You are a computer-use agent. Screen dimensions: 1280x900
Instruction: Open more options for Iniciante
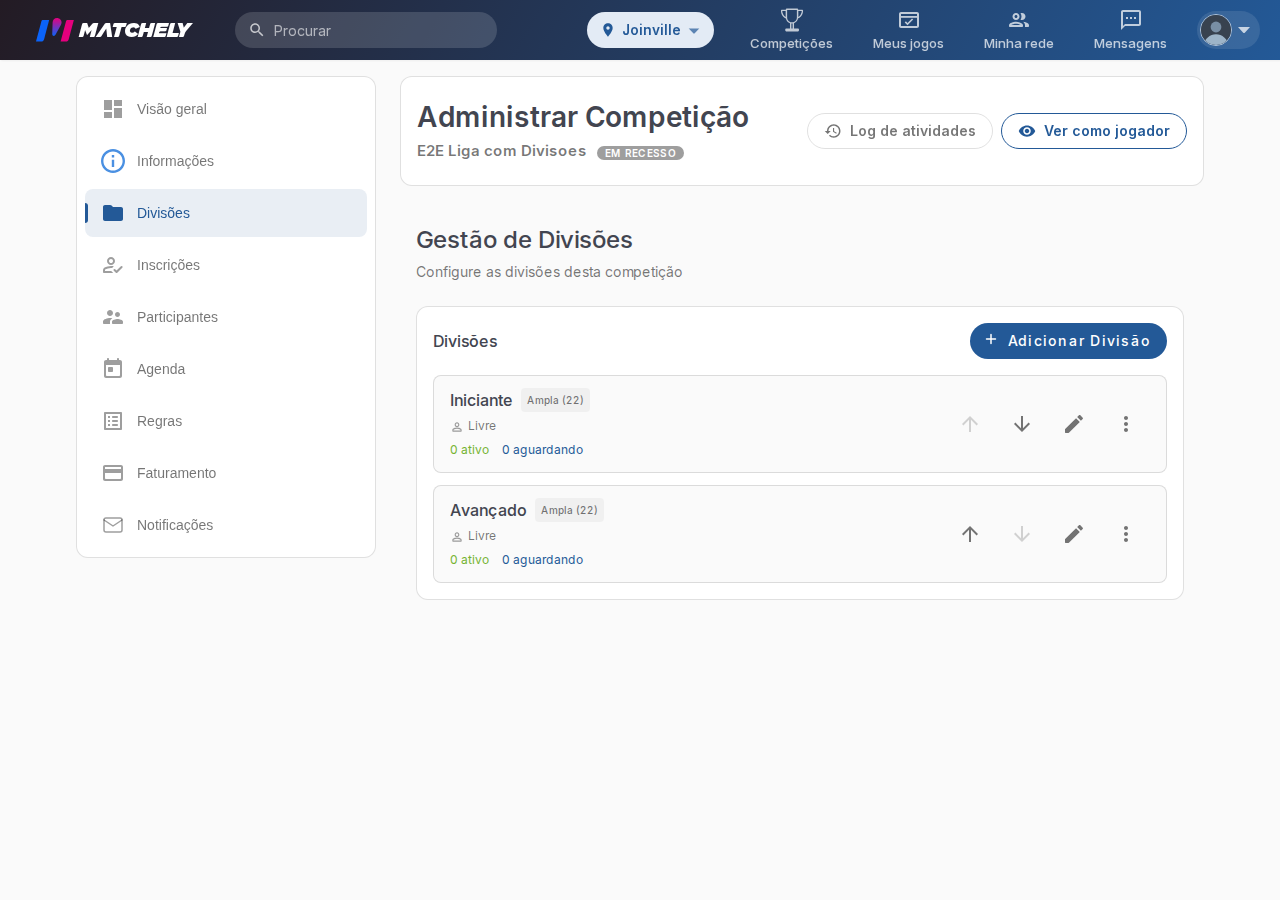click(x=1126, y=424)
